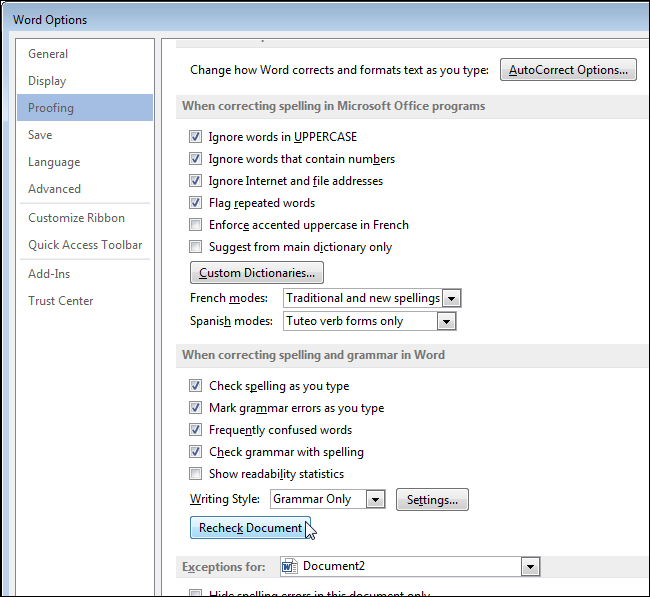Open the French modes dropdown

[x=451, y=298]
